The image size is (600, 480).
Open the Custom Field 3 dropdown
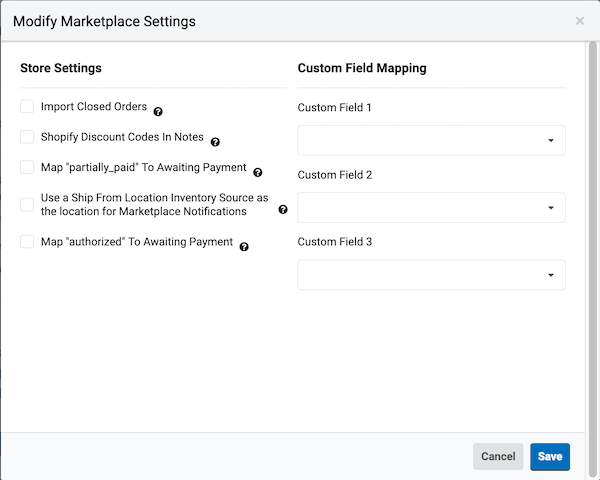431,275
